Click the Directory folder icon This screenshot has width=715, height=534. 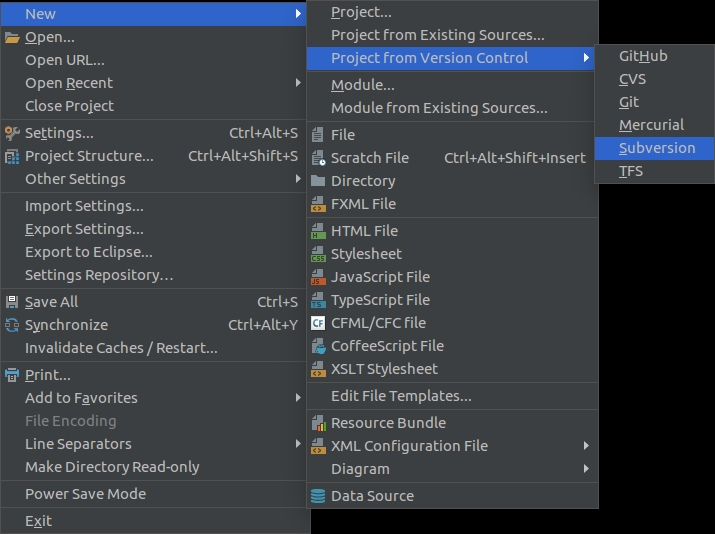[x=318, y=181]
